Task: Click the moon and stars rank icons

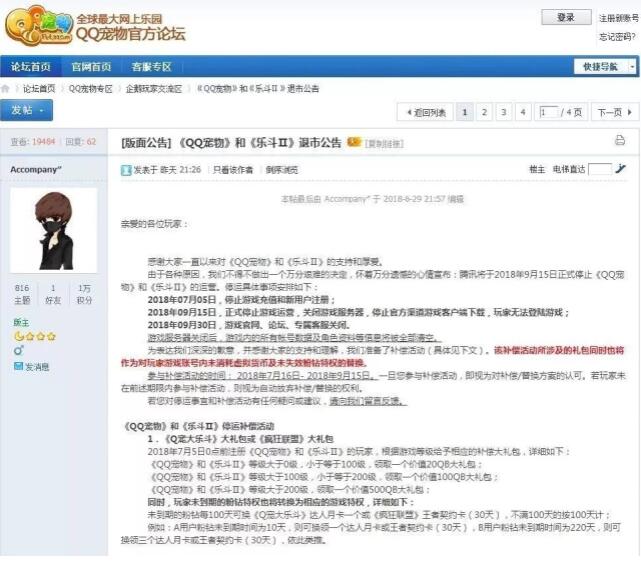Action: pos(35,336)
